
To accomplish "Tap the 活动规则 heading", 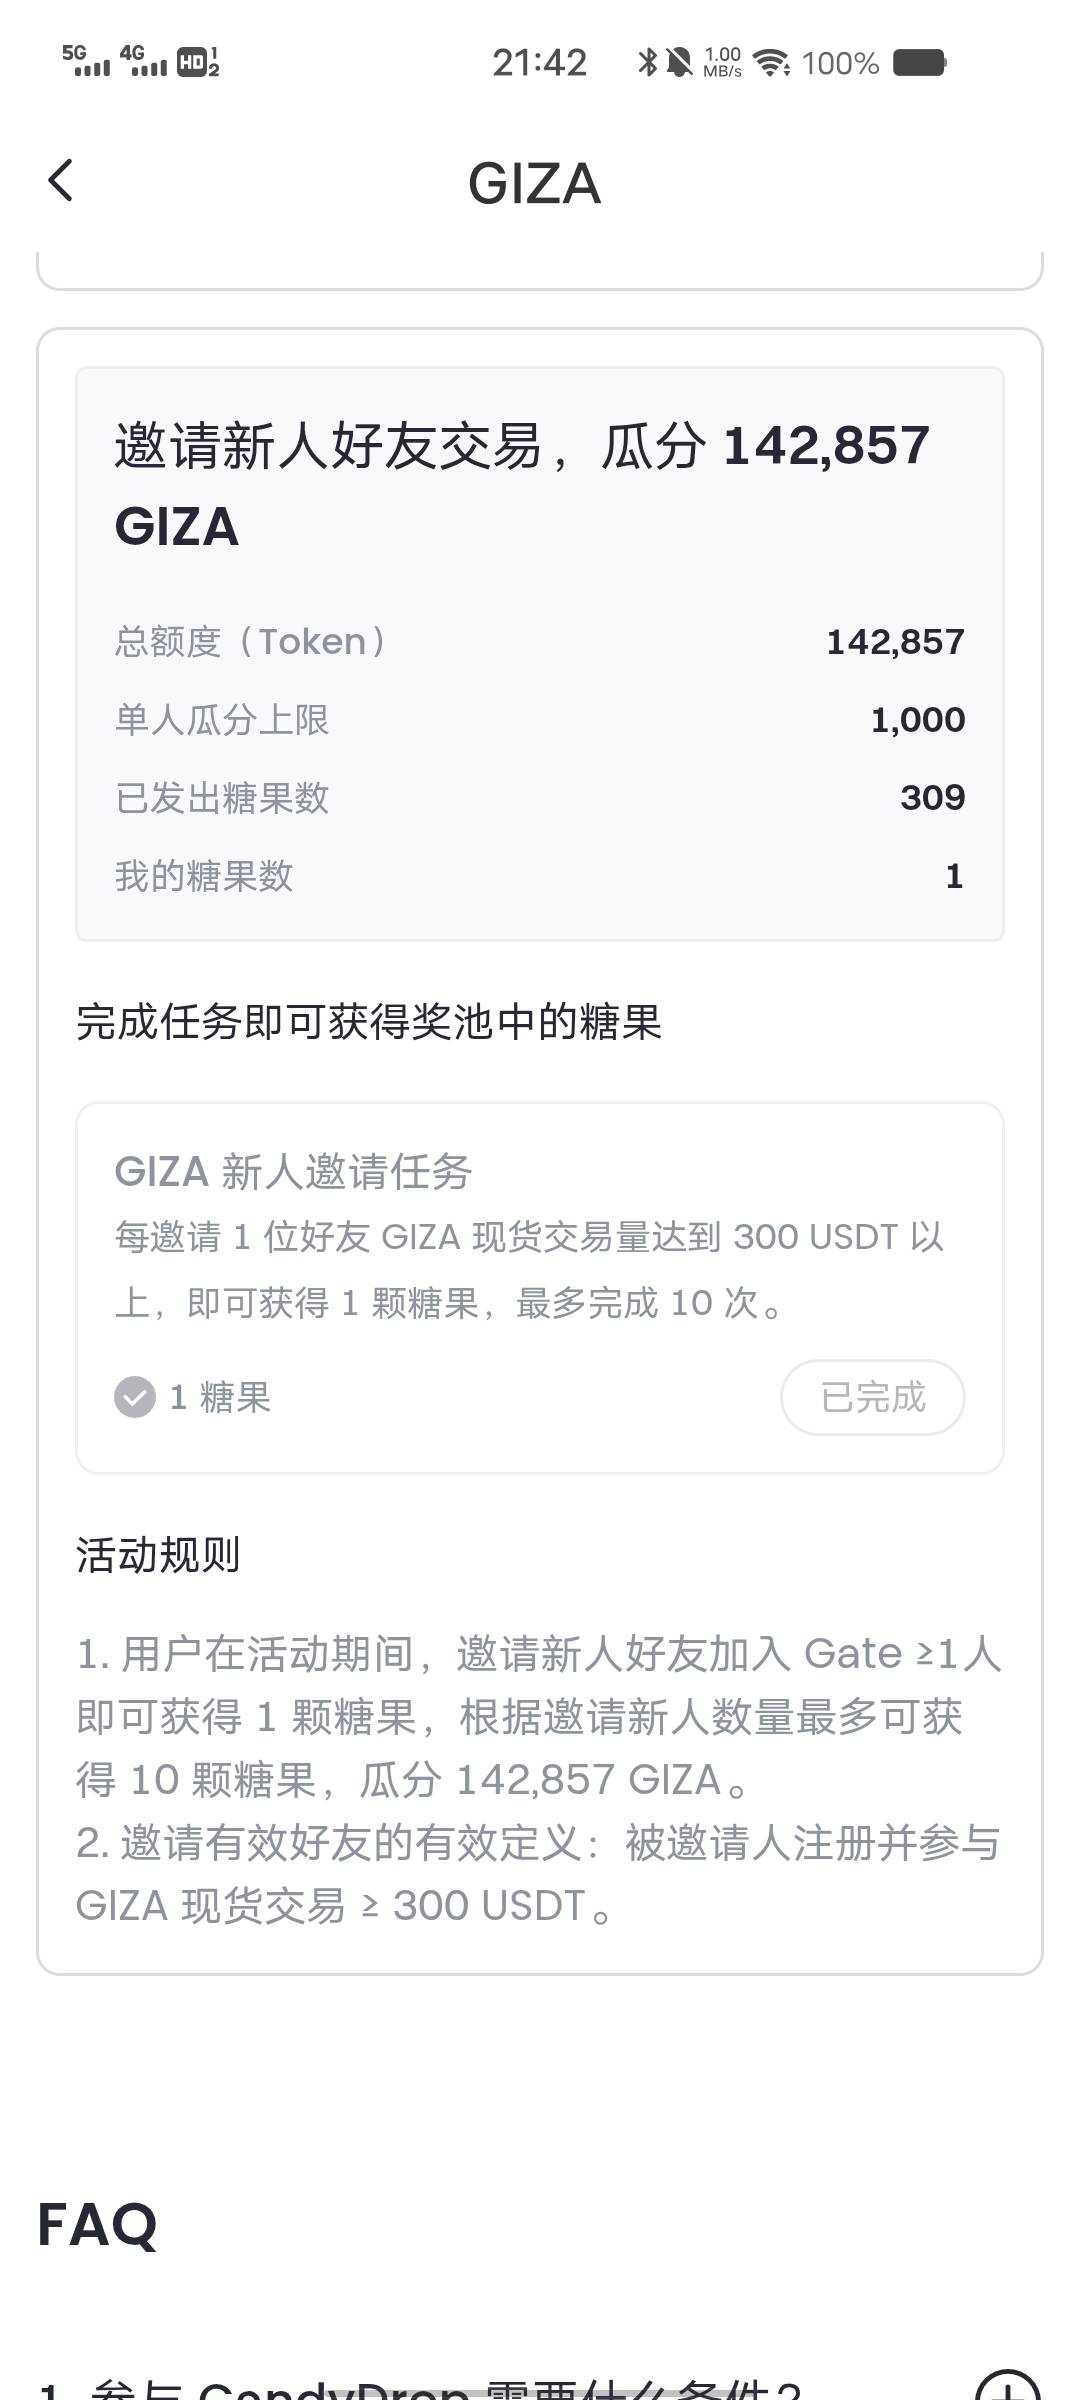I will click(x=158, y=1555).
